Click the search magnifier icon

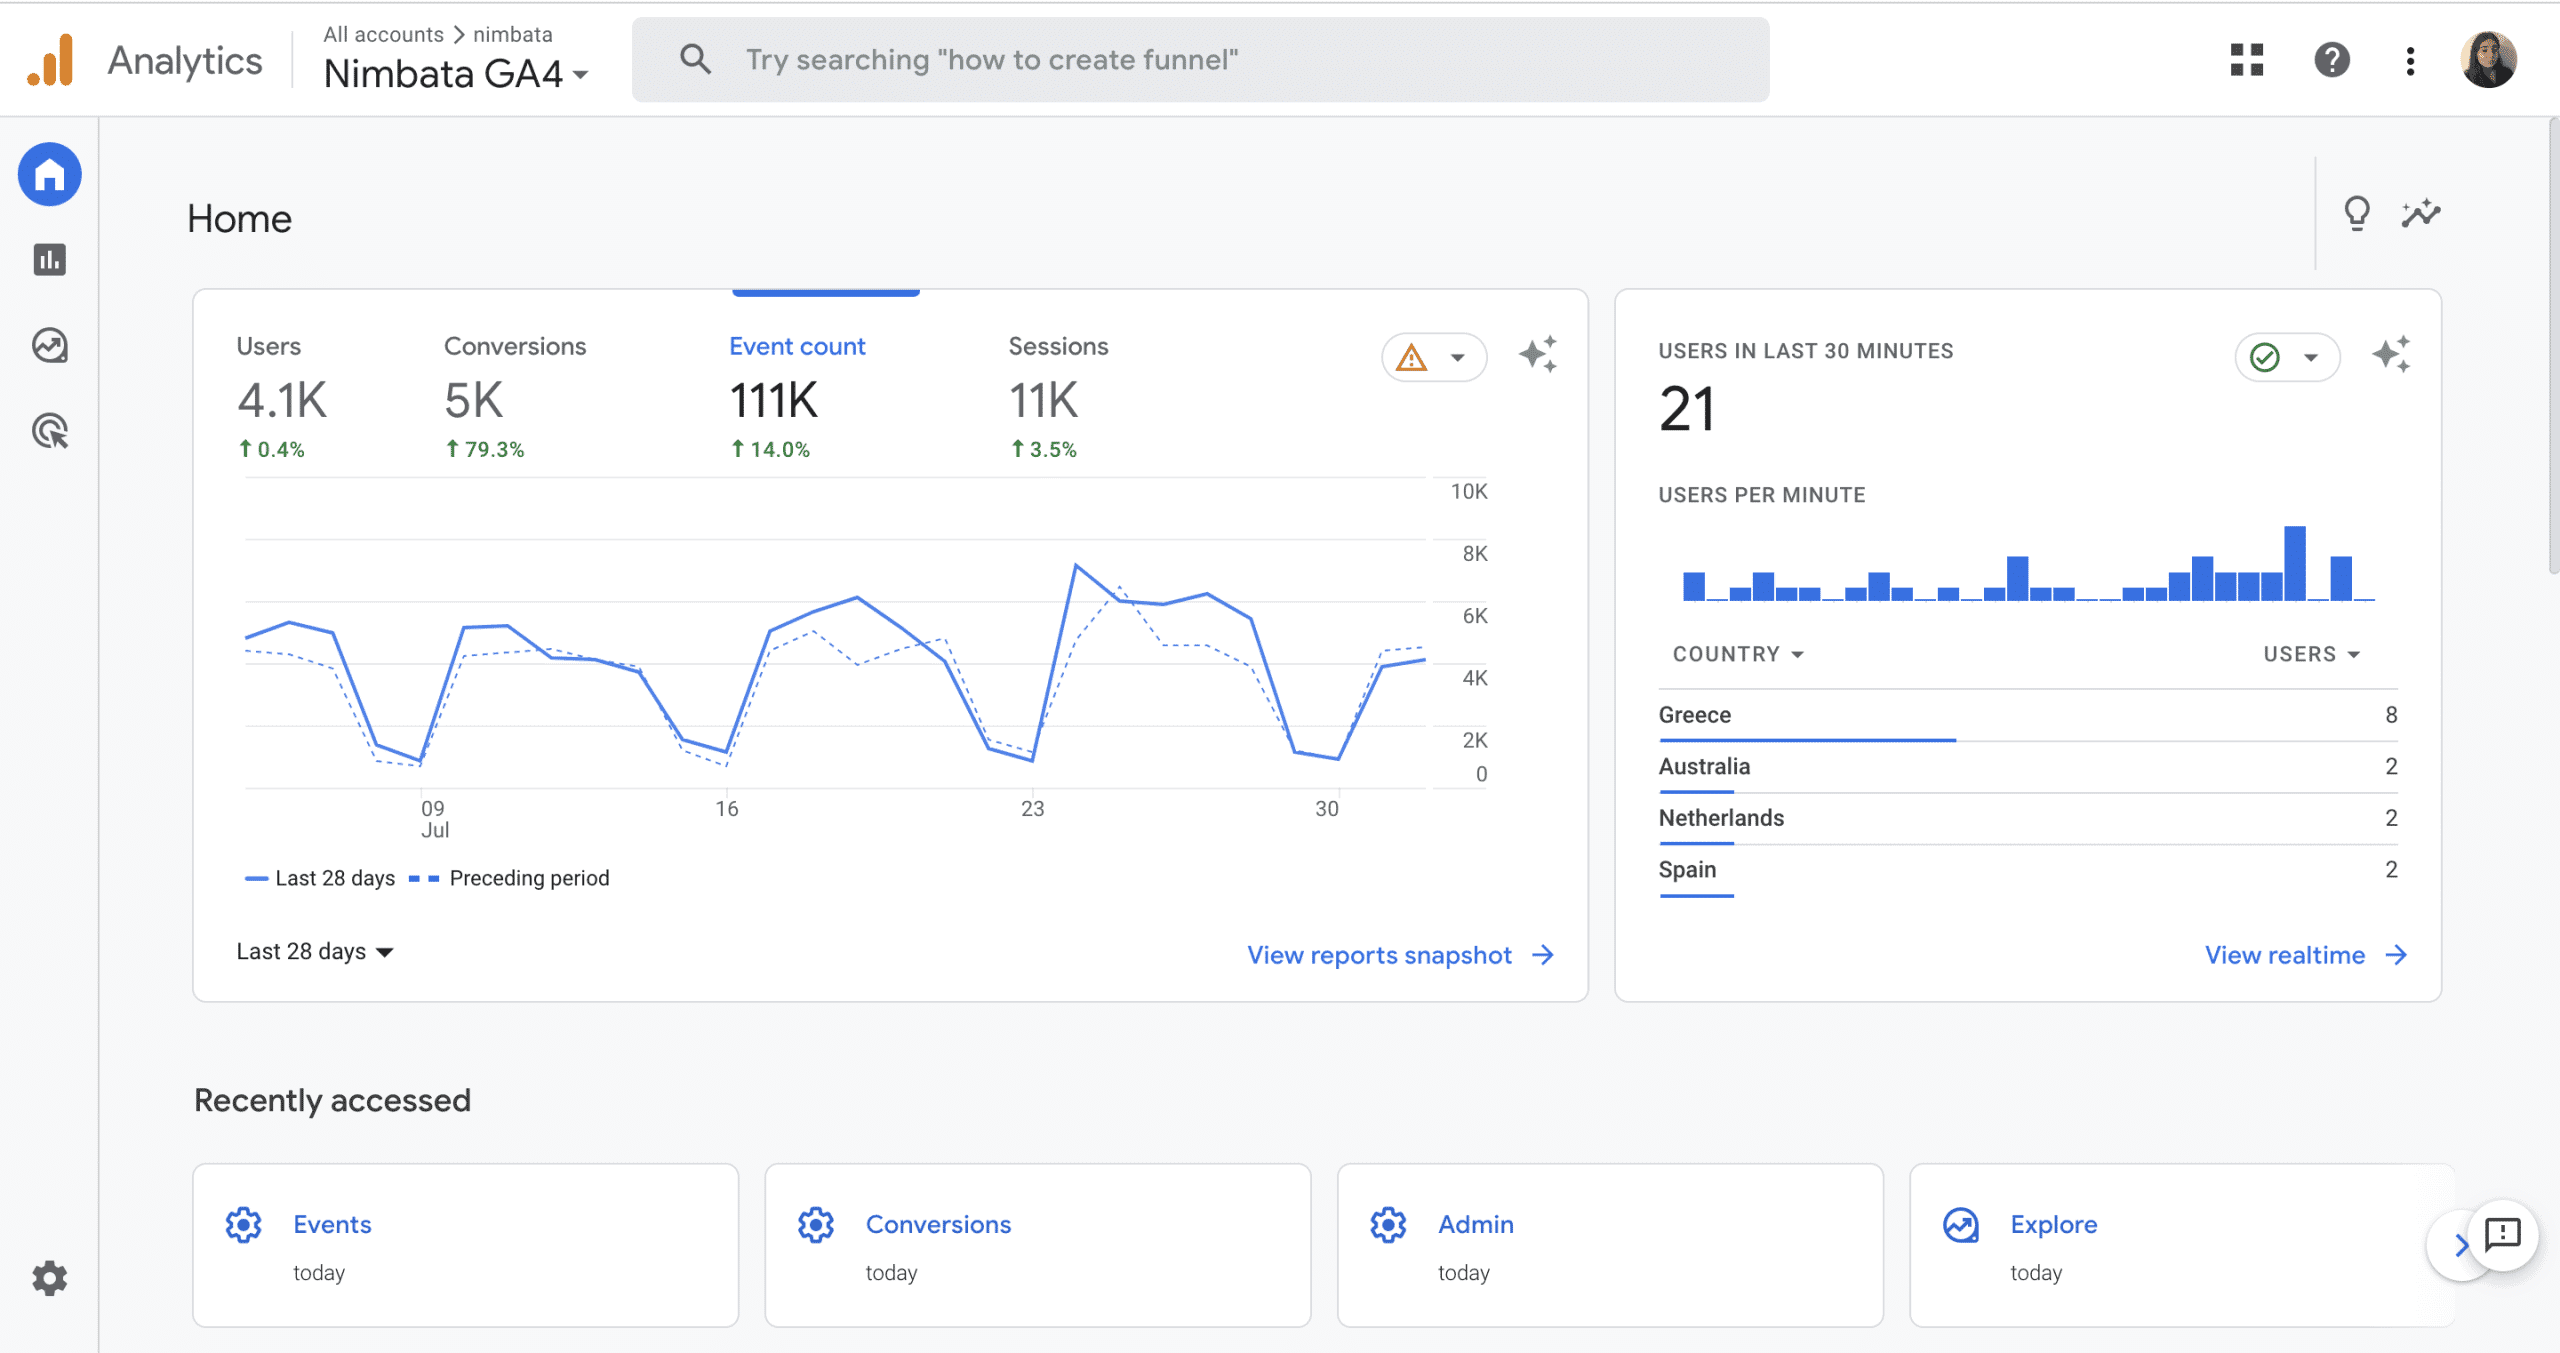click(695, 59)
